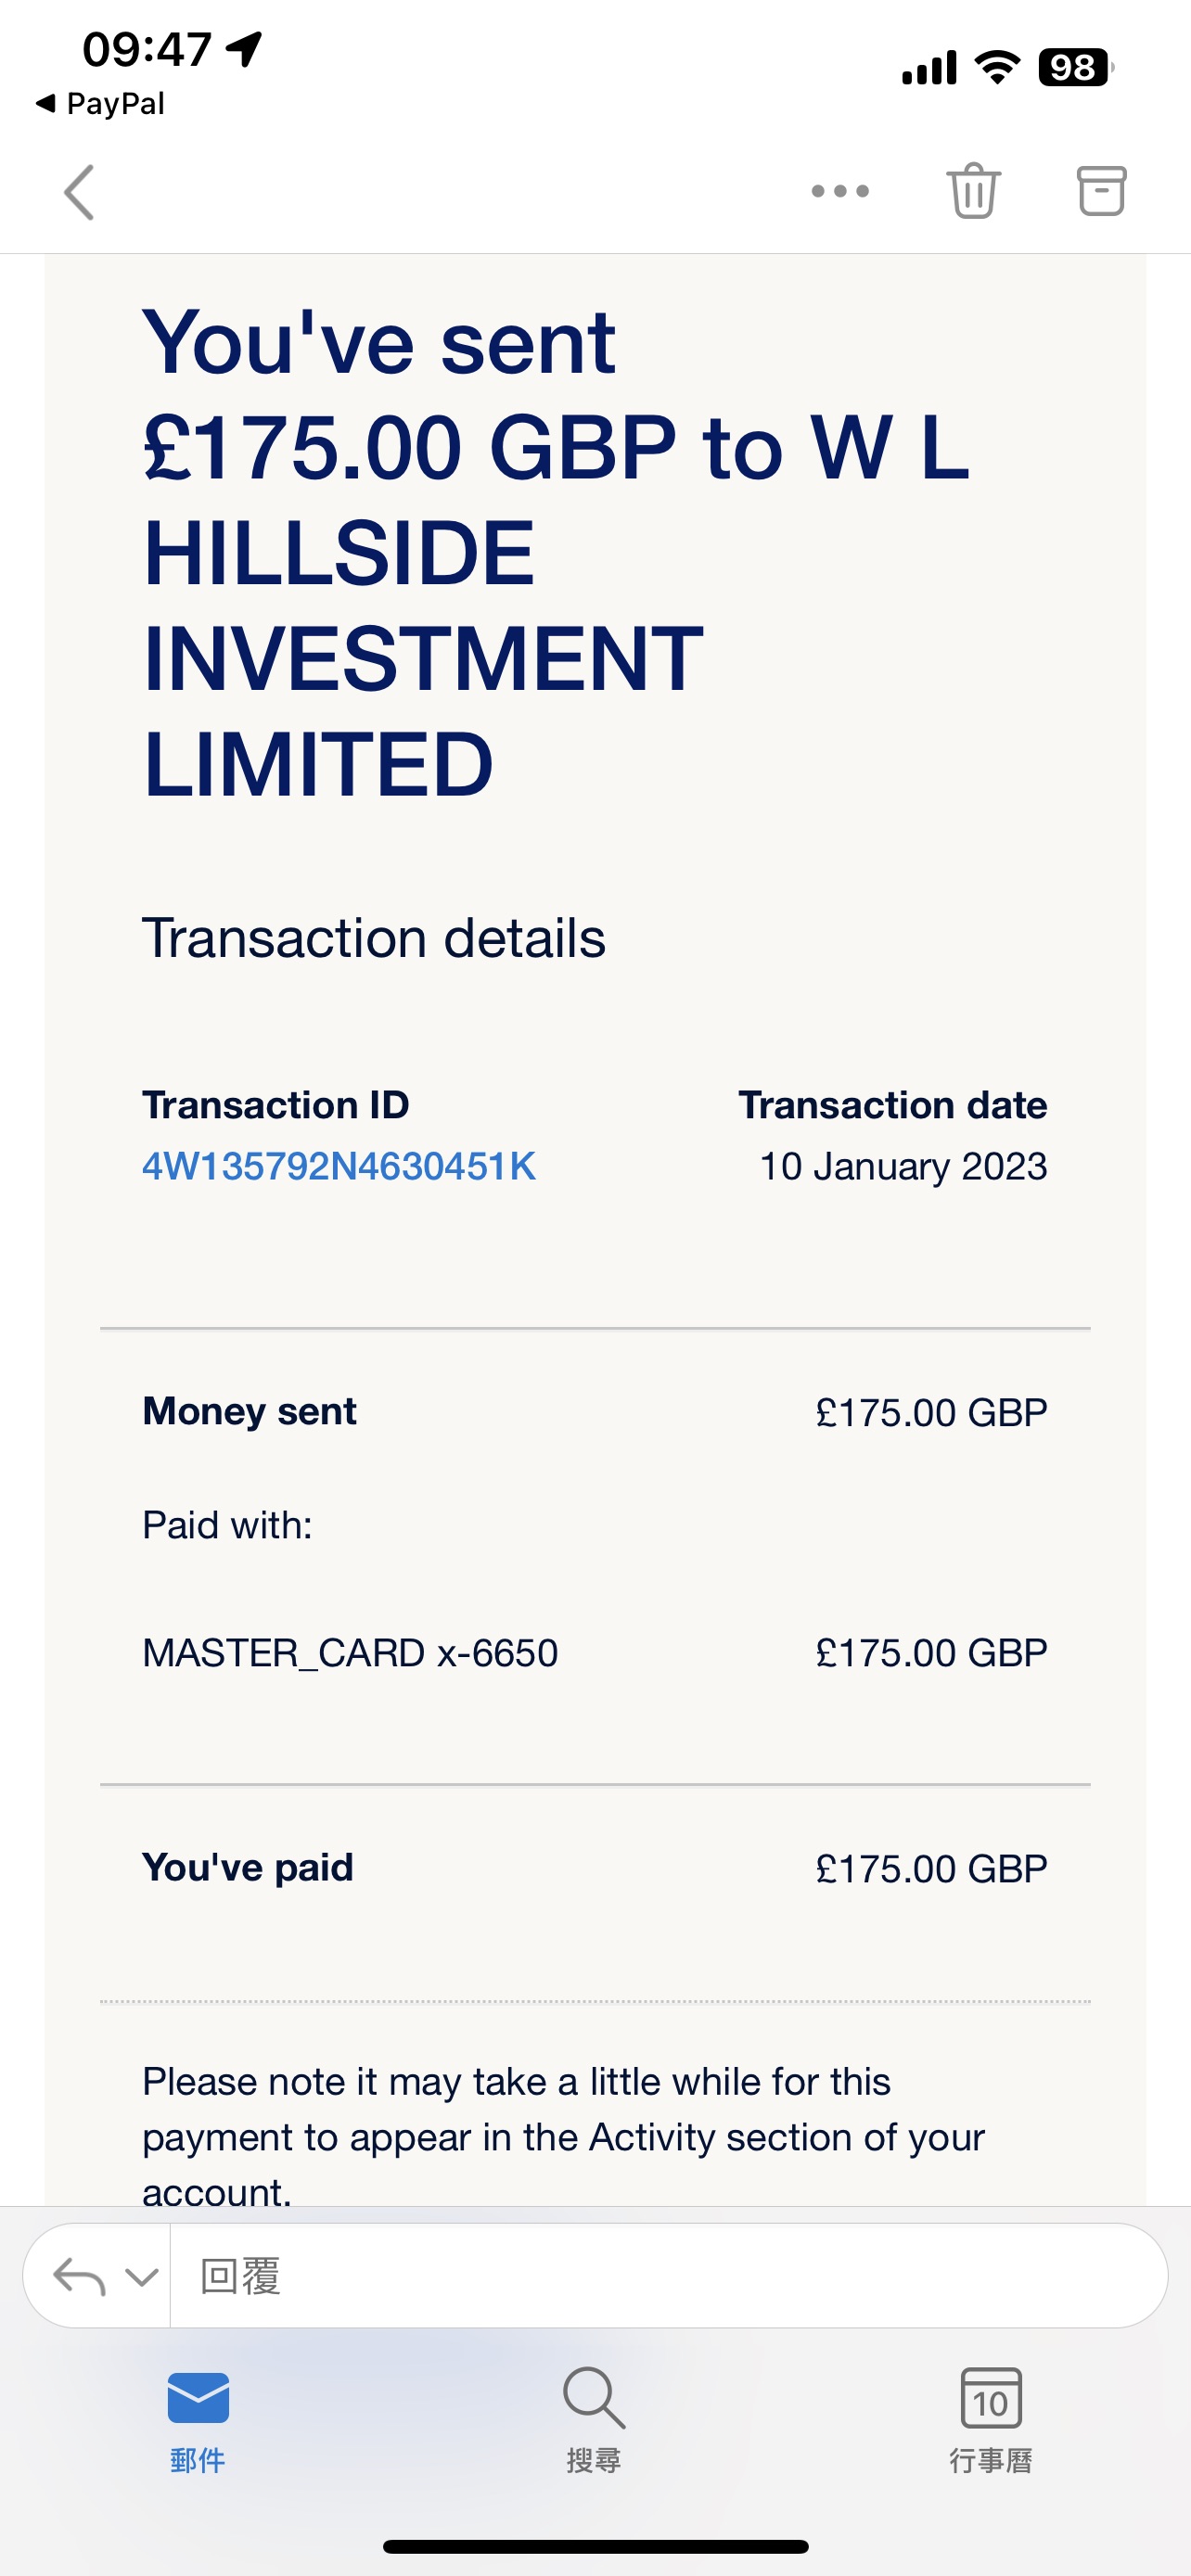Return to PayPal app via status bar
Viewport: 1191px width, 2576px height.
pyautogui.click(x=100, y=103)
